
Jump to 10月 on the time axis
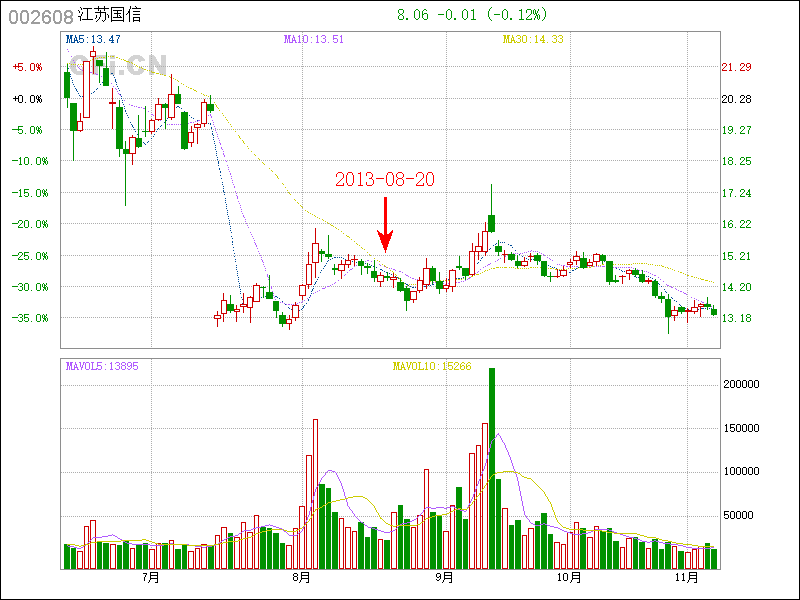pos(568,577)
